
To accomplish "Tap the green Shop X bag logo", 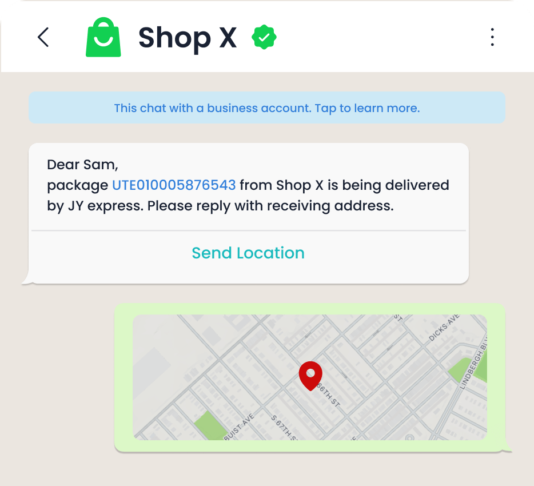I will [x=103, y=37].
